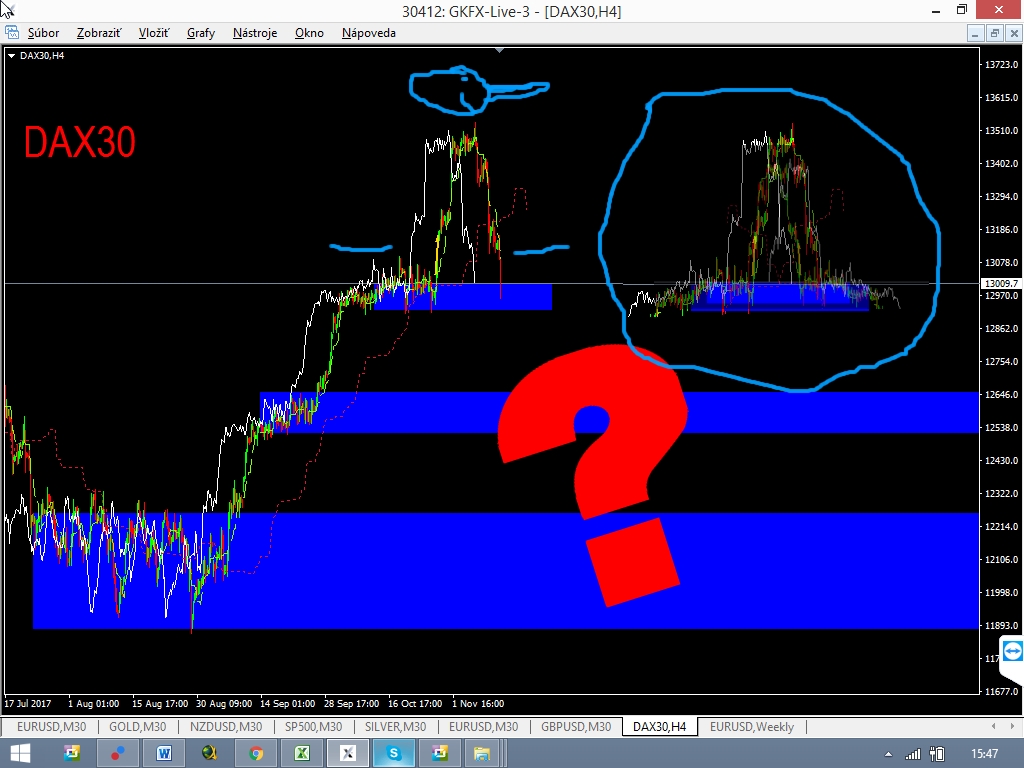Switch to the GBPUSD,M30 chart tab
This screenshot has height=768, width=1024.
576,727
